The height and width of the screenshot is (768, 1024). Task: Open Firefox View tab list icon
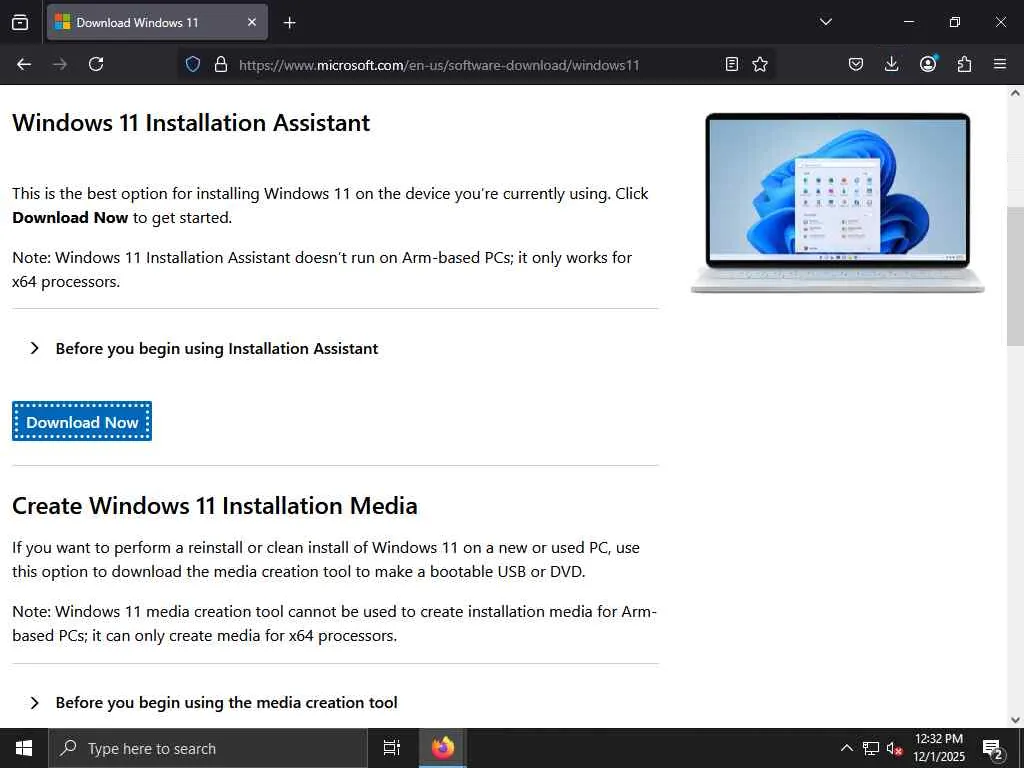[x=20, y=22]
